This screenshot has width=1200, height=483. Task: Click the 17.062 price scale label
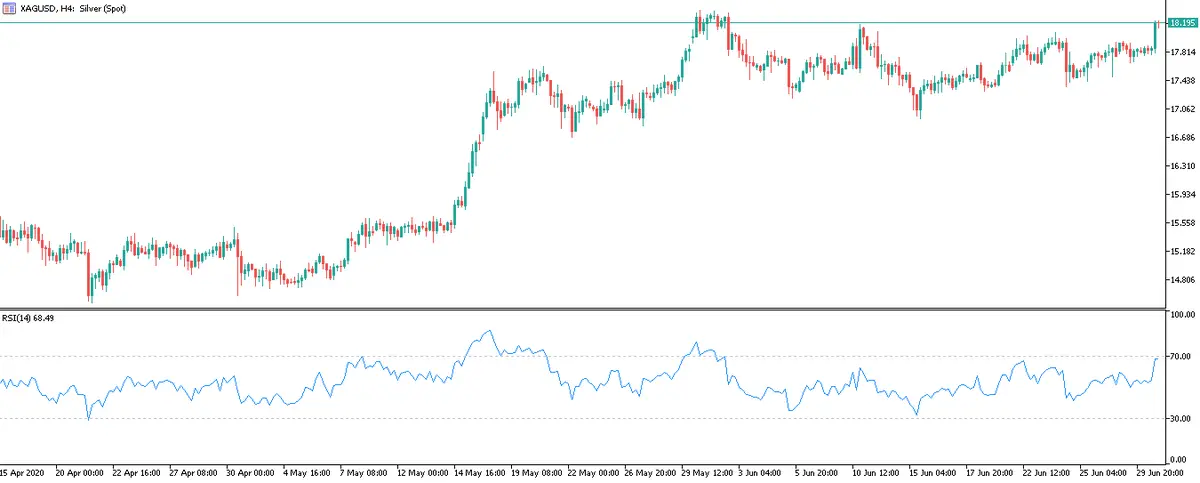coord(1181,109)
